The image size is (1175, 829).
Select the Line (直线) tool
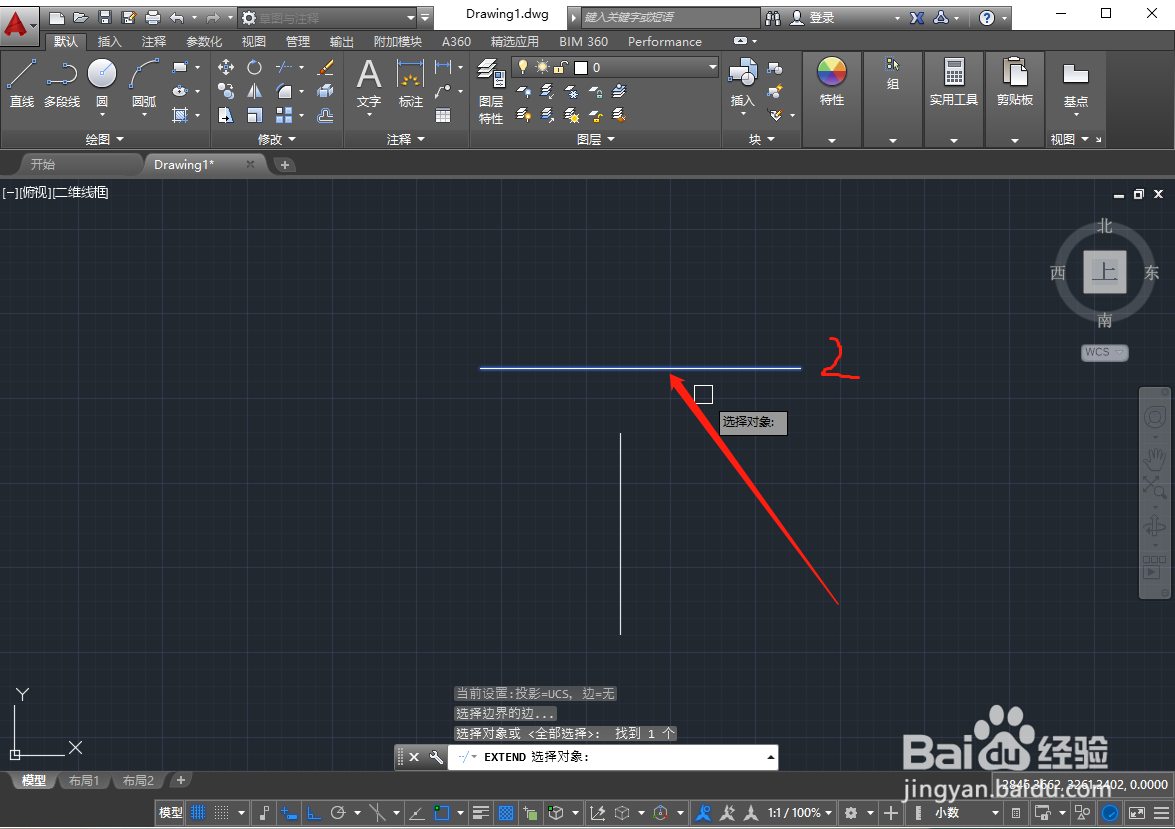[x=22, y=83]
